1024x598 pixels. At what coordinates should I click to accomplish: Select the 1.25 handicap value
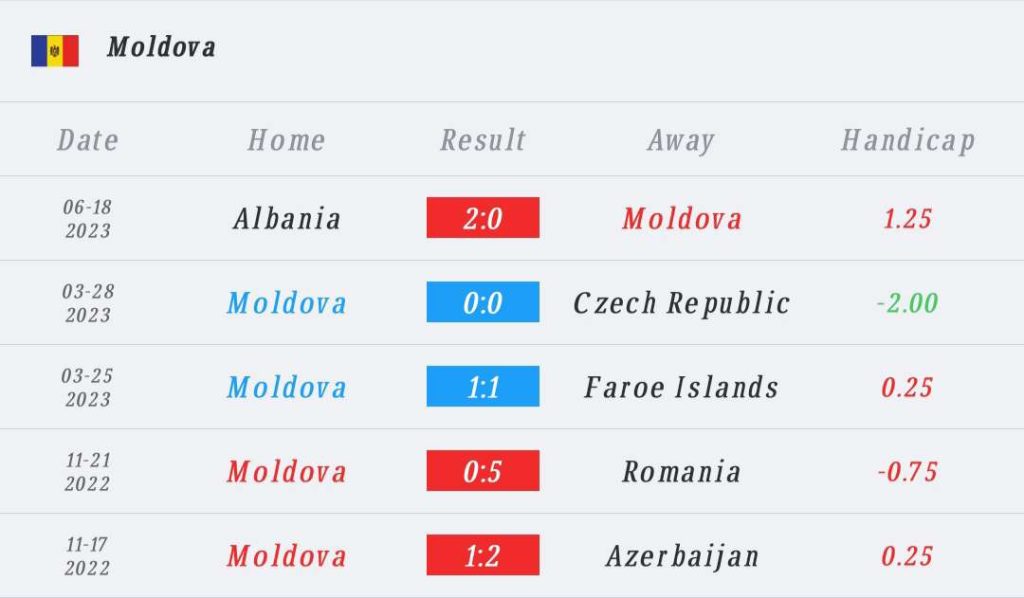point(908,219)
